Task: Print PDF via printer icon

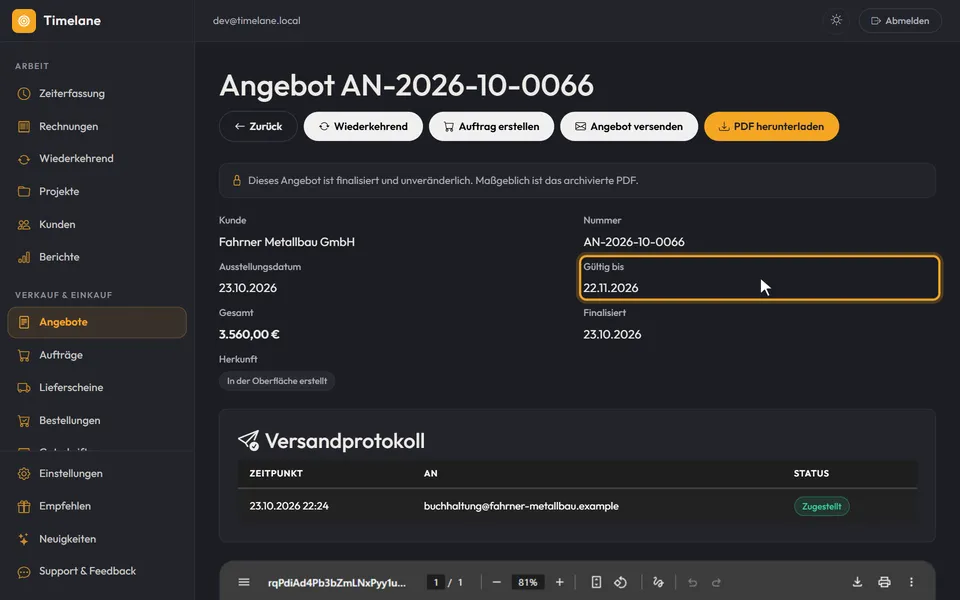Action: (x=884, y=582)
